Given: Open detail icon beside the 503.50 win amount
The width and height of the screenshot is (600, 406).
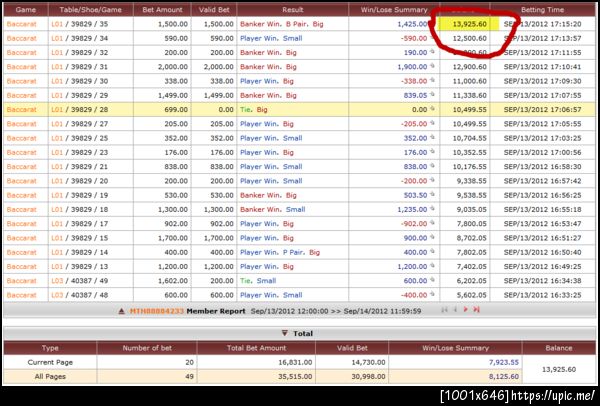Looking at the screenshot, I should coord(432,194).
